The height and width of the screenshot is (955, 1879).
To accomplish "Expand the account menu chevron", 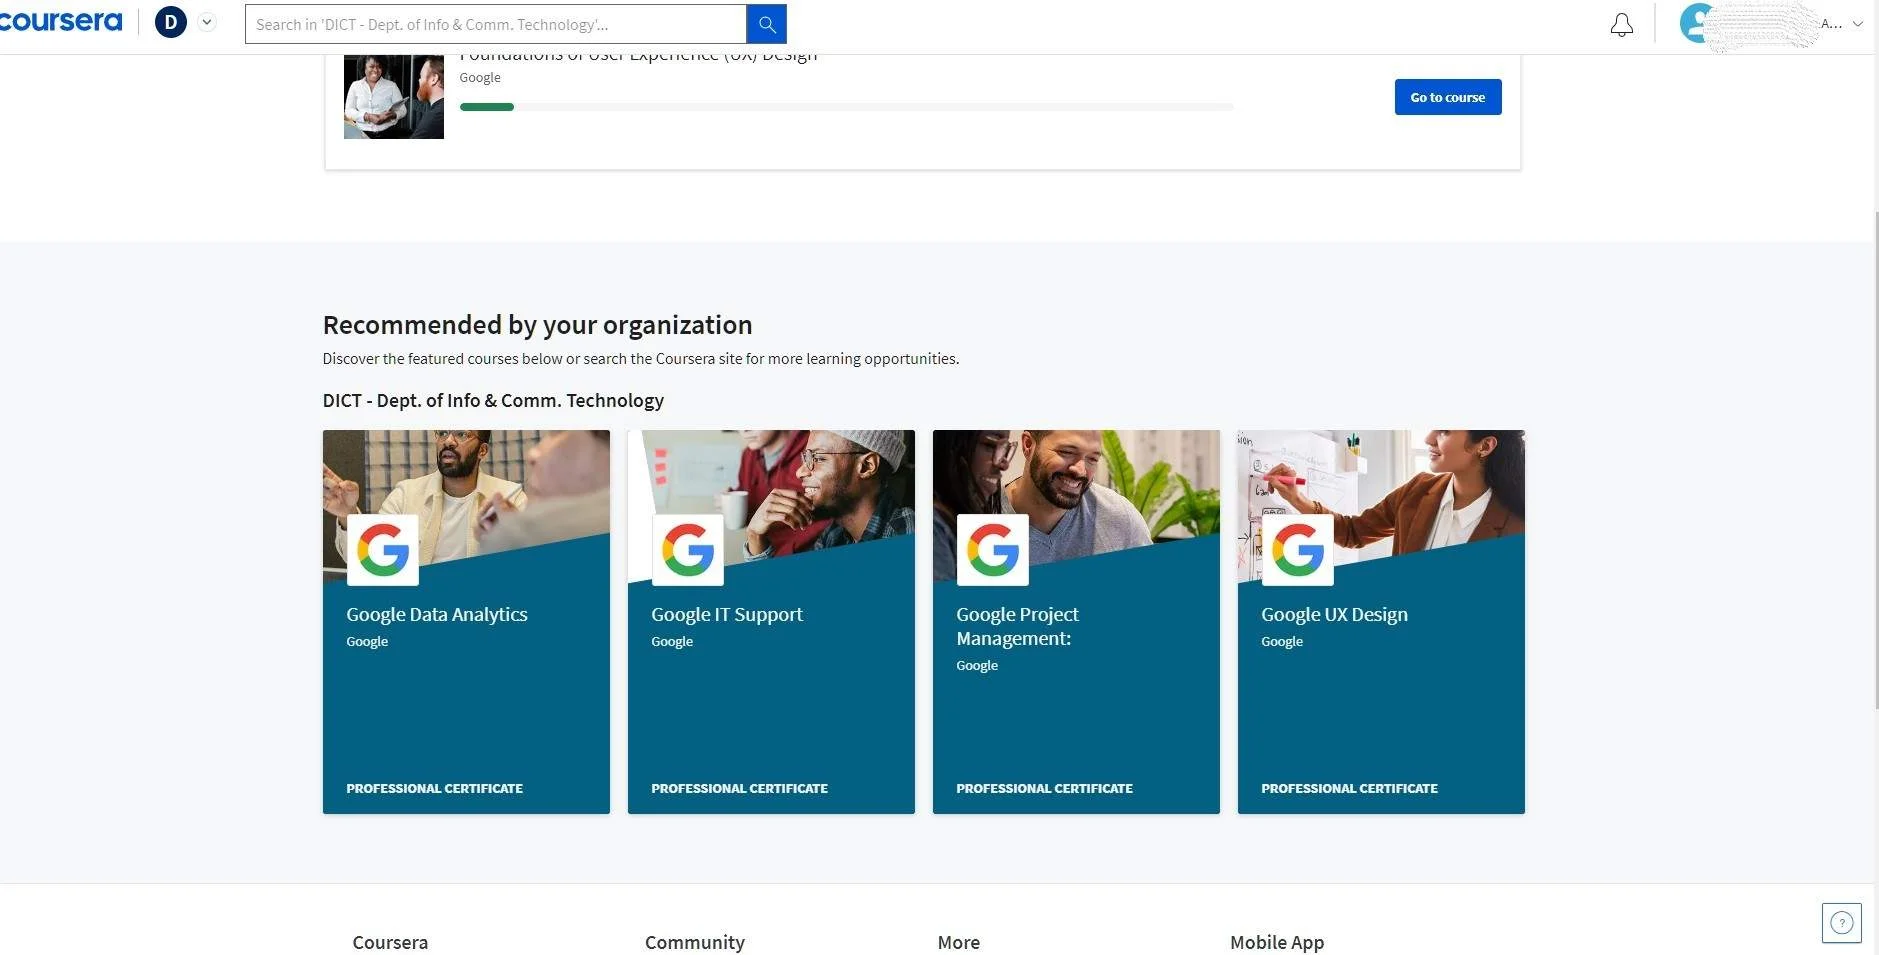I will pyautogui.click(x=1857, y=24).
